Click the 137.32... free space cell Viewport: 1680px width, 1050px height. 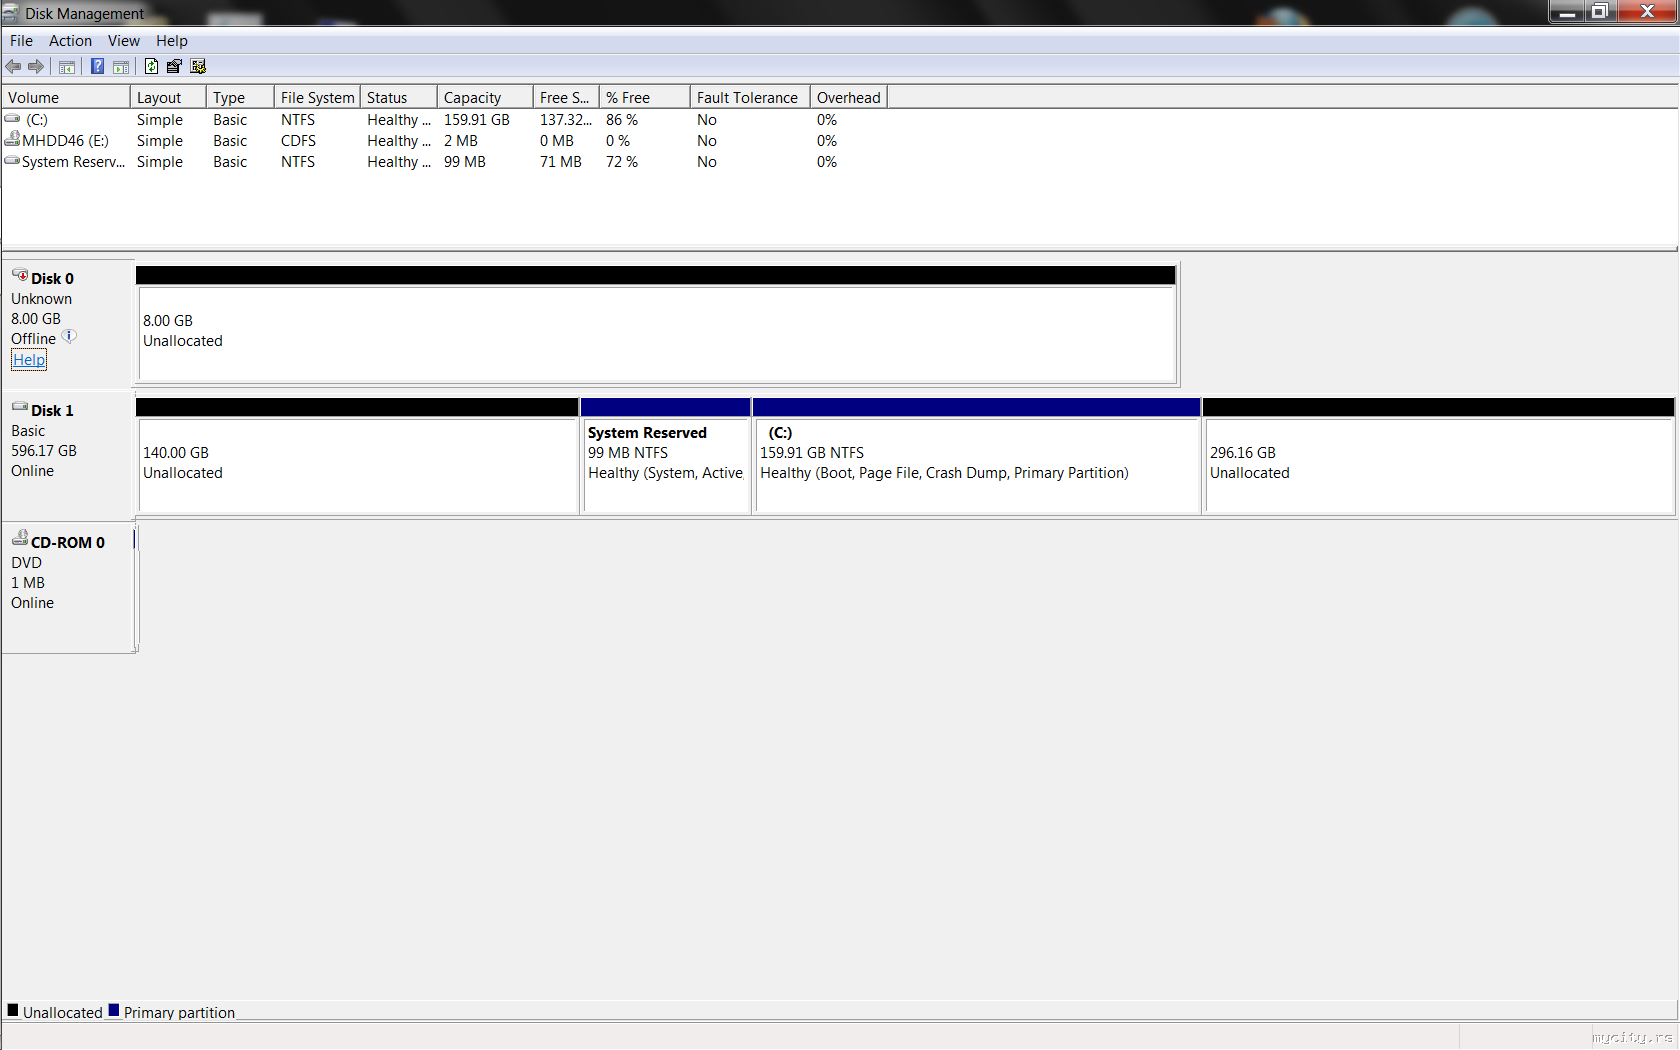click(x=566, y=120)
